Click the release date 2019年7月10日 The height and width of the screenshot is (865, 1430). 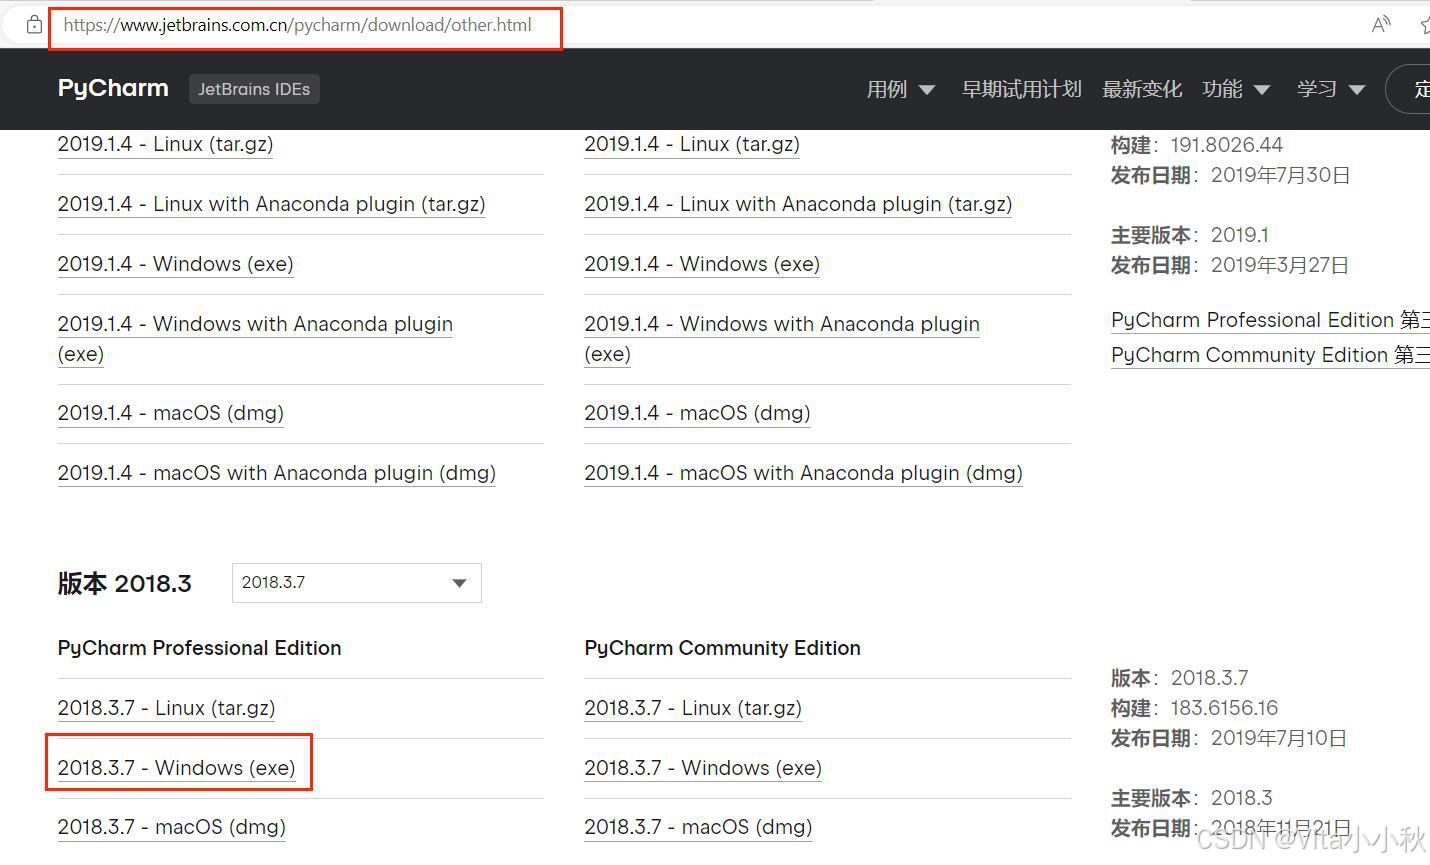pos(1279,738)
